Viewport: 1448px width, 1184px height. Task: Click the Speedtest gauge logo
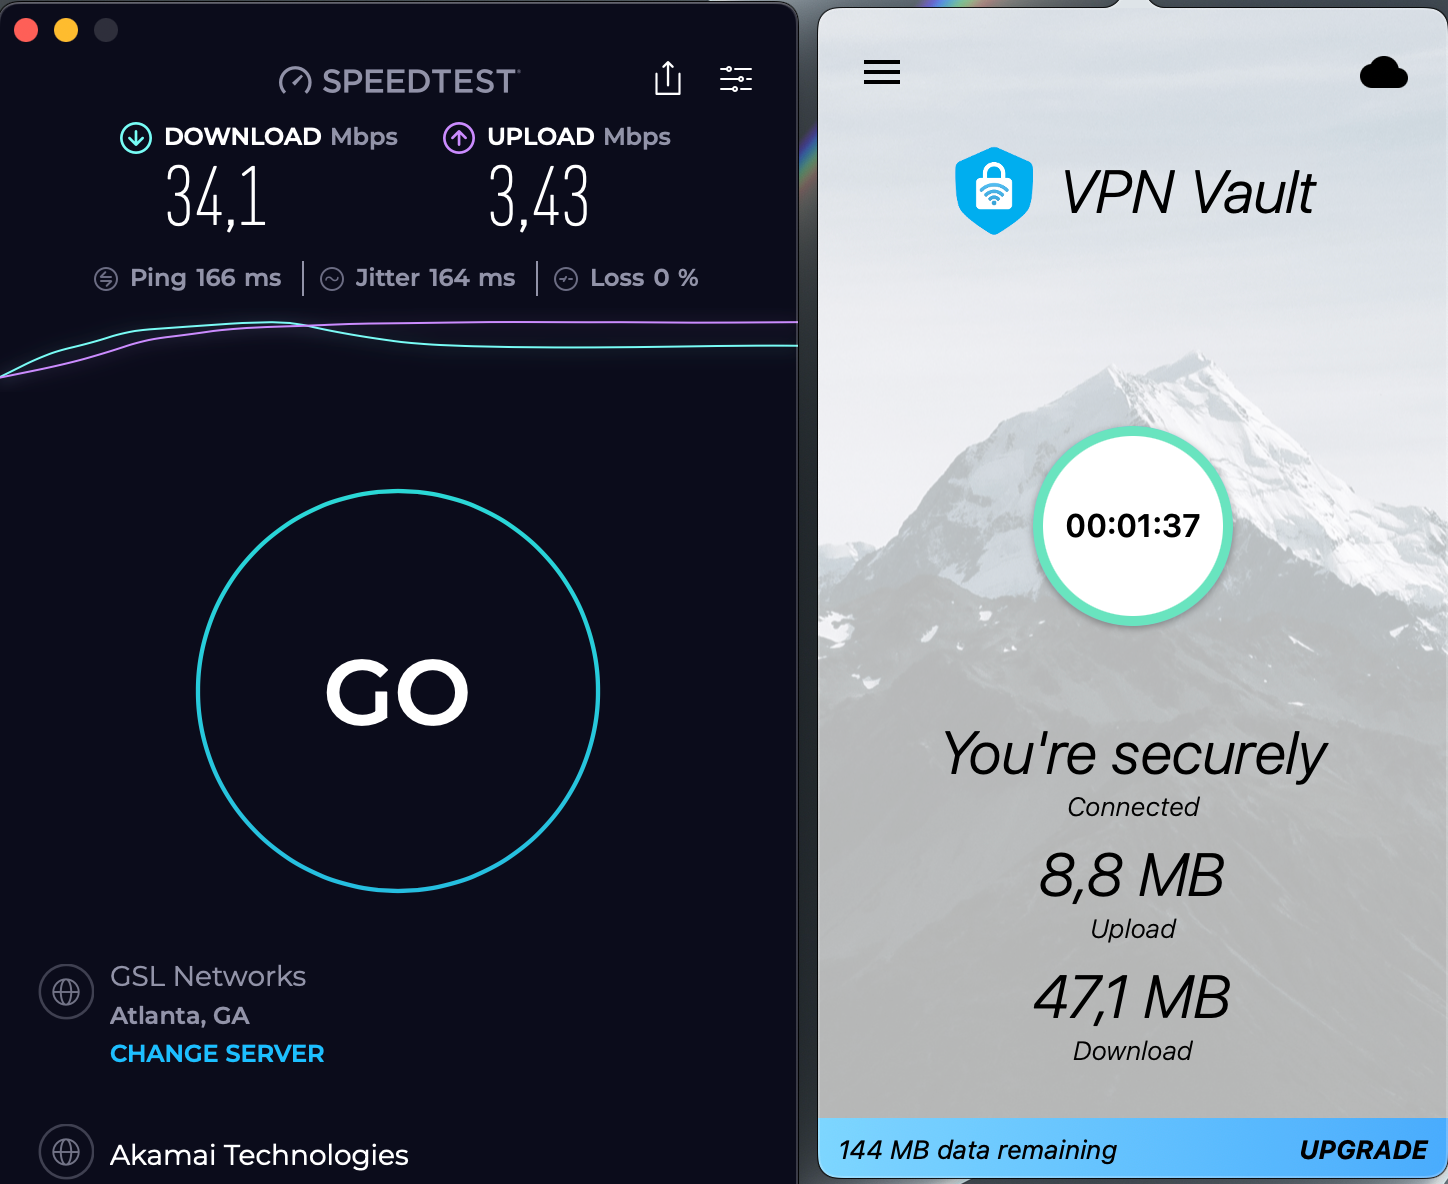coord(295,79)
